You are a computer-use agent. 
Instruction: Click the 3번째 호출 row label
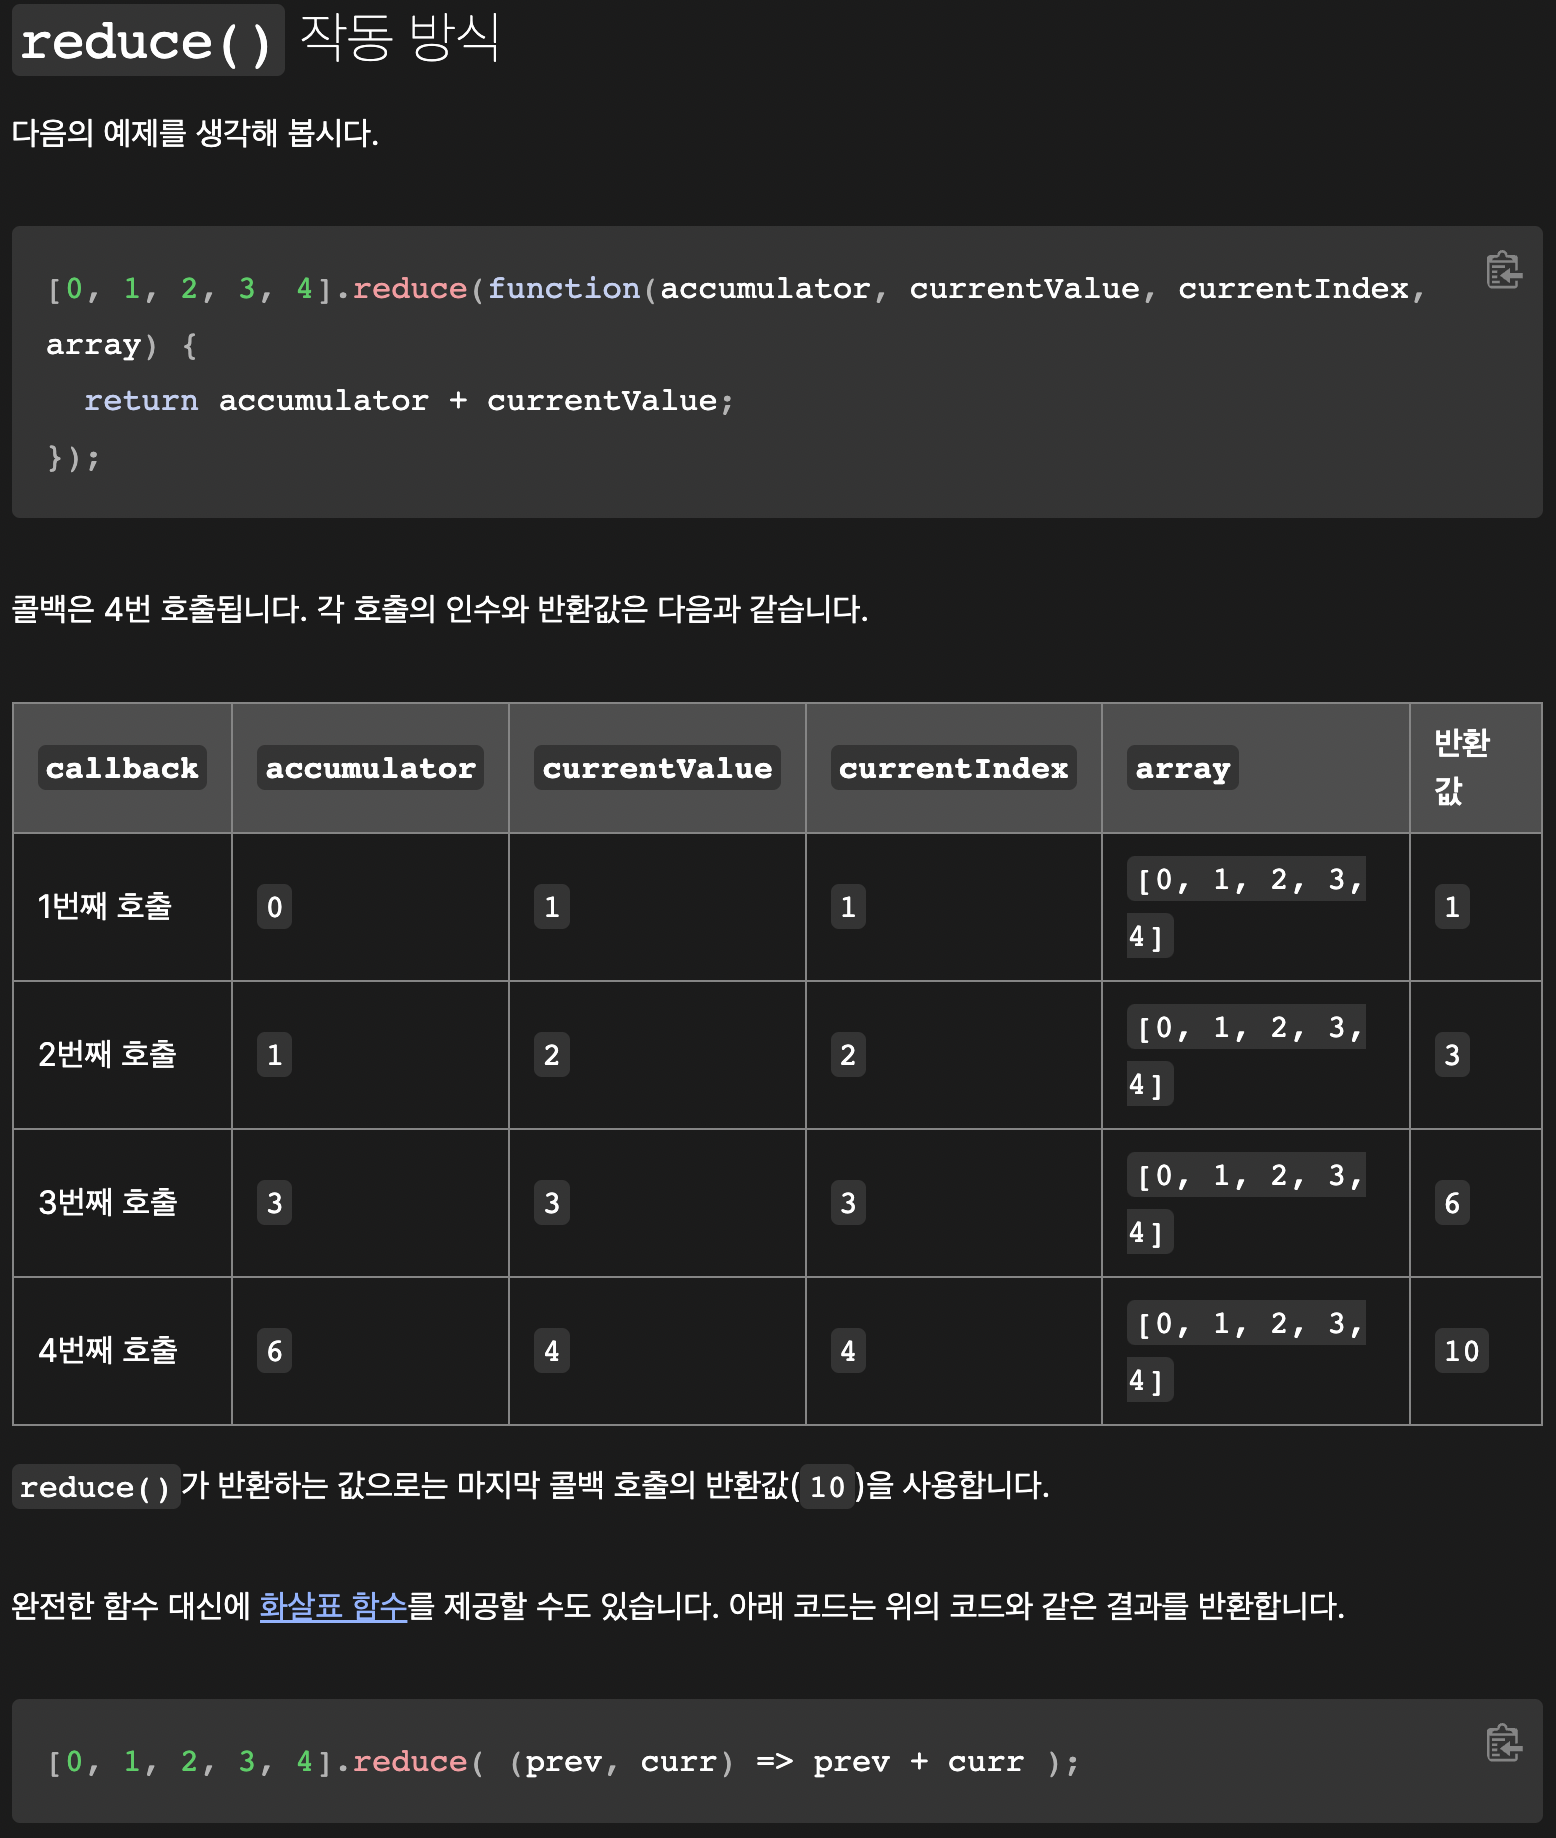107,1202
